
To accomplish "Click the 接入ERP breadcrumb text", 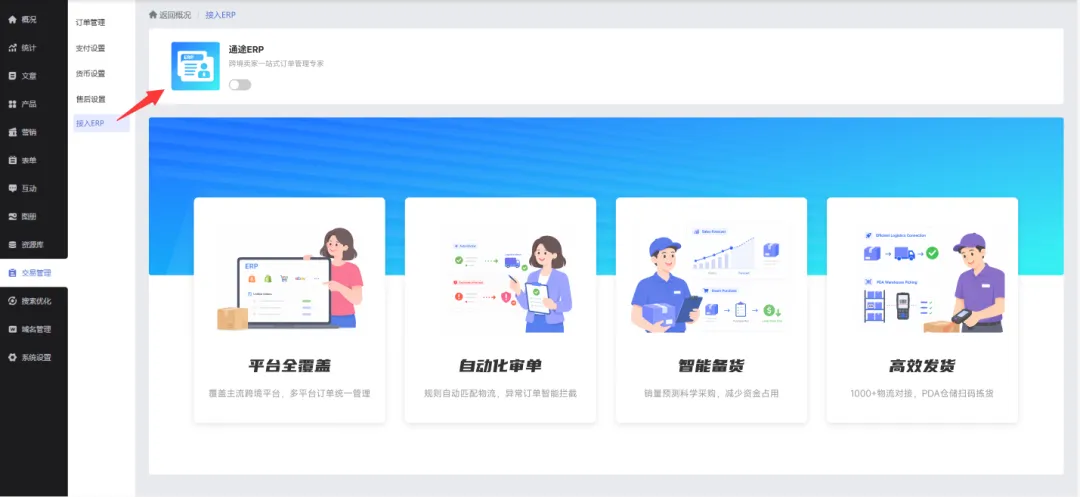I will click(x=220, y=14).
